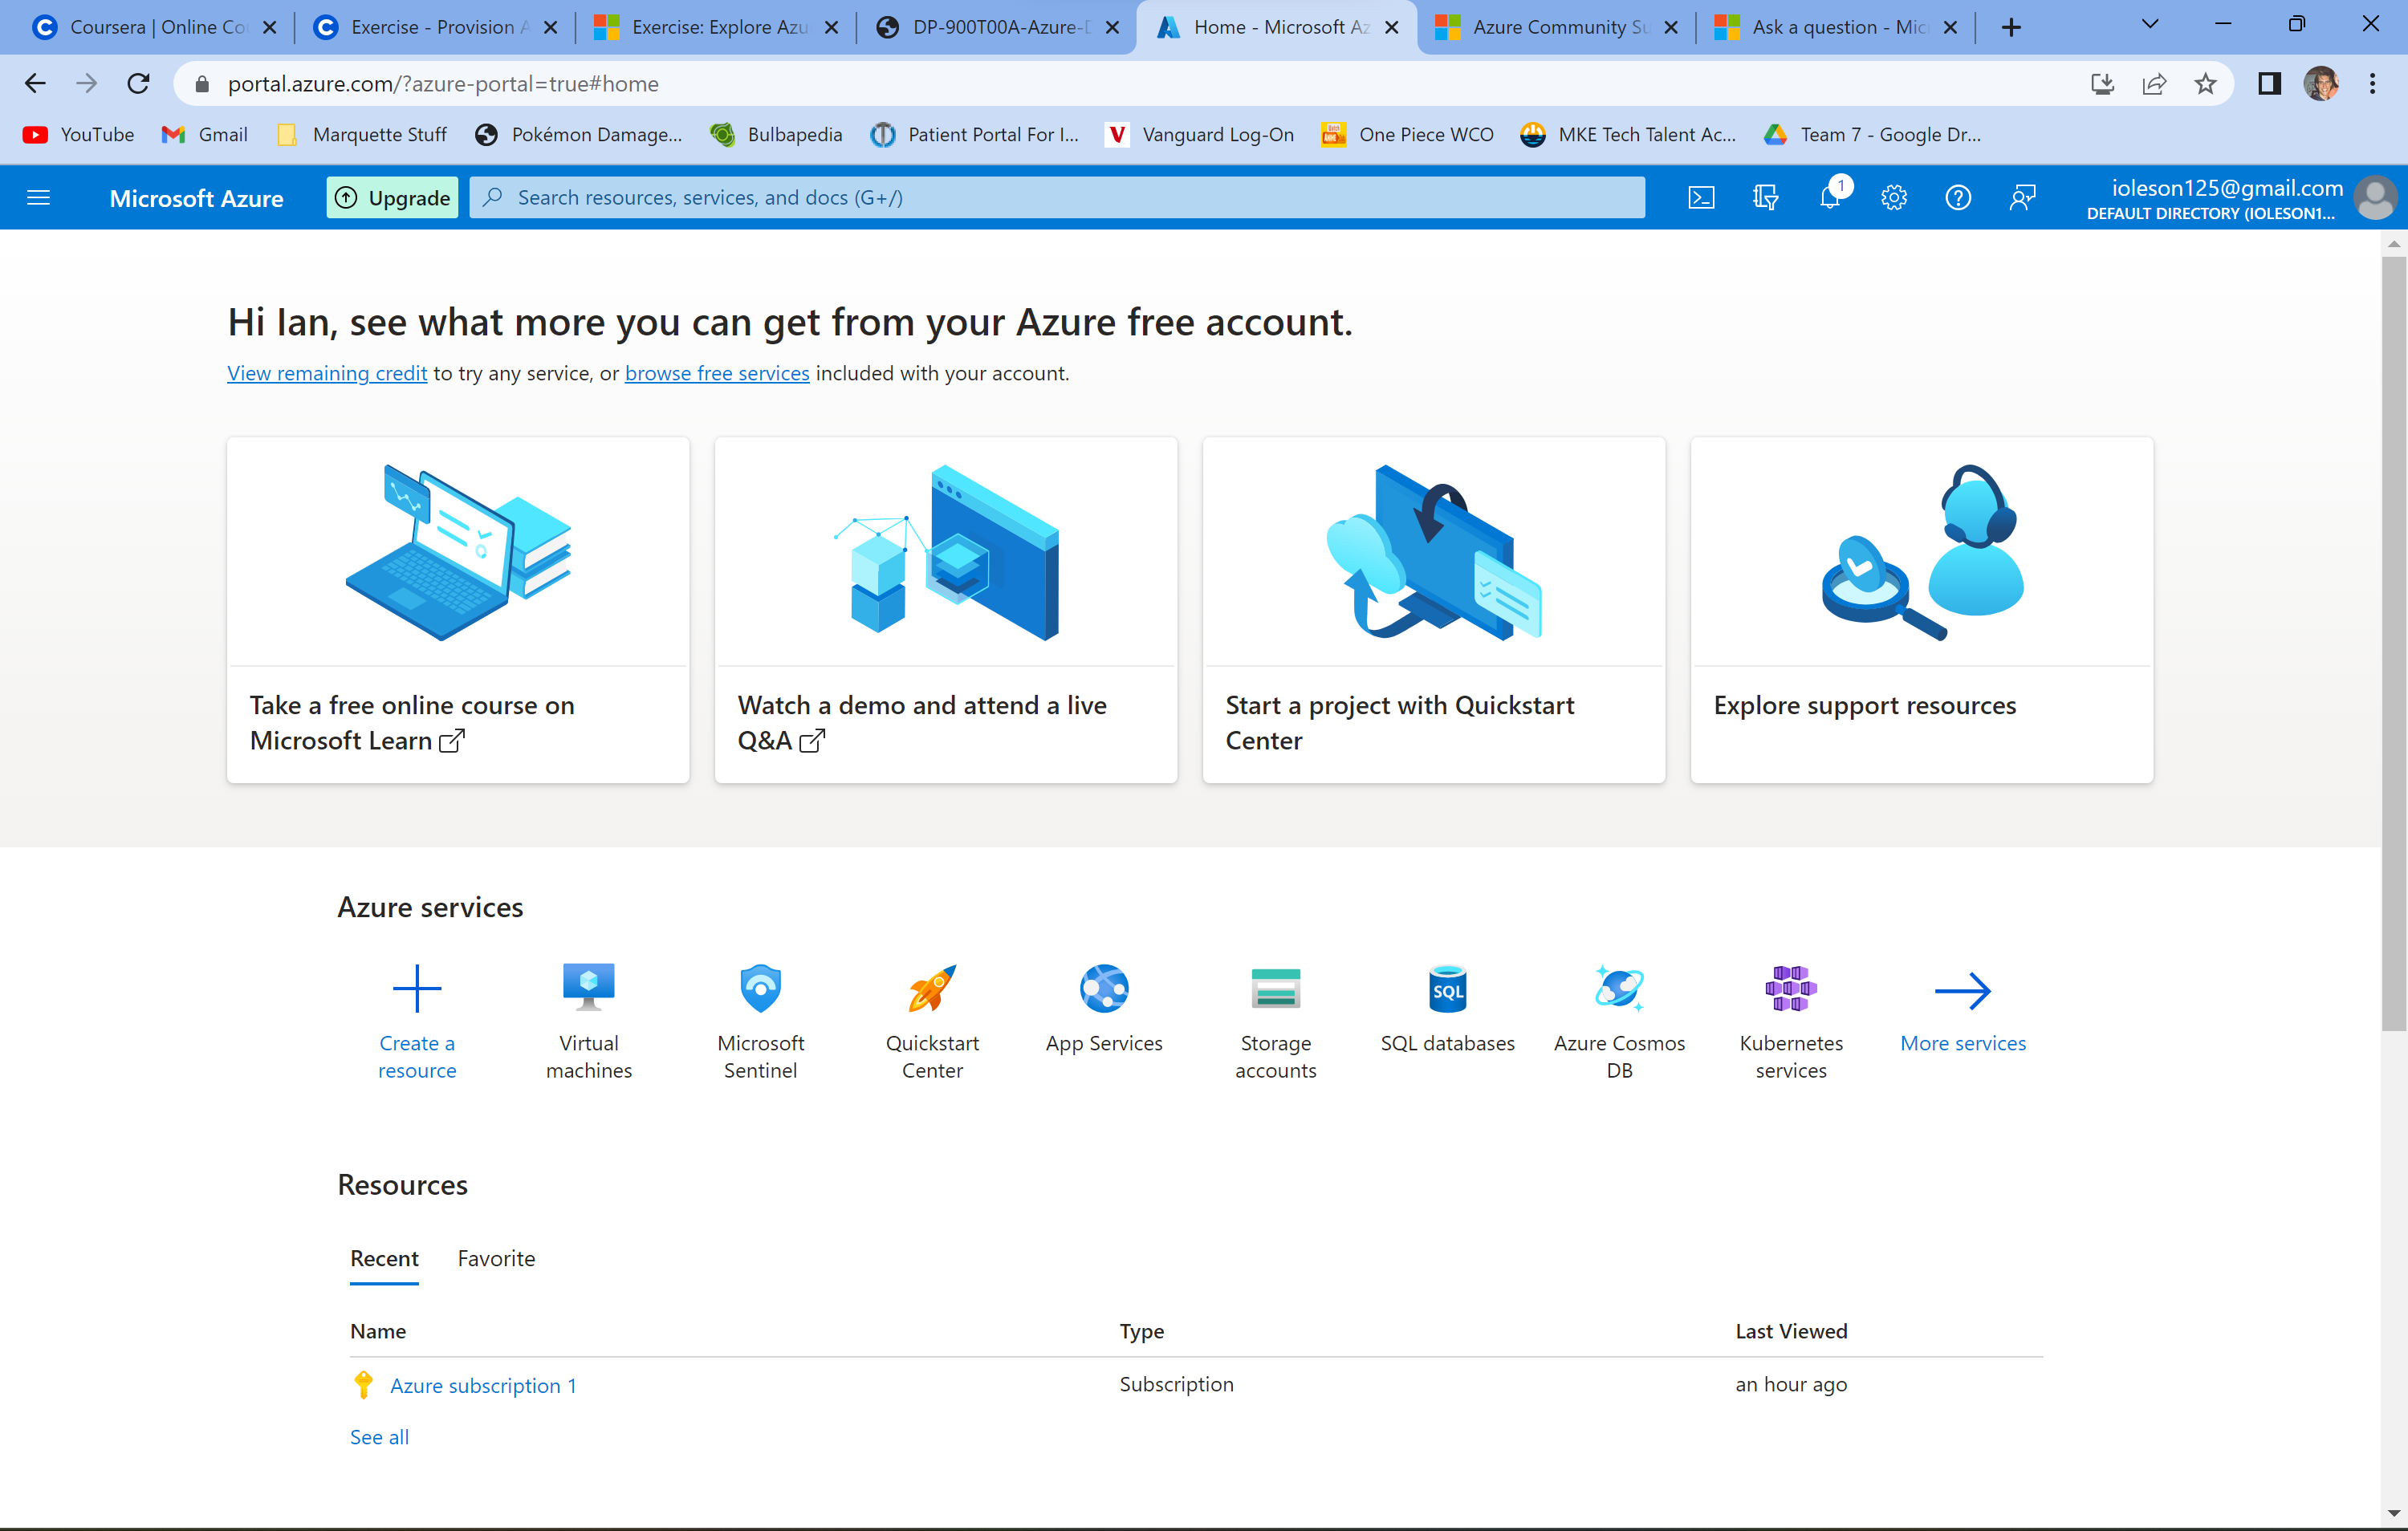The image size is (2408, 1531).
Task: Click the browser address bar URL
Action: coord(443,84)
